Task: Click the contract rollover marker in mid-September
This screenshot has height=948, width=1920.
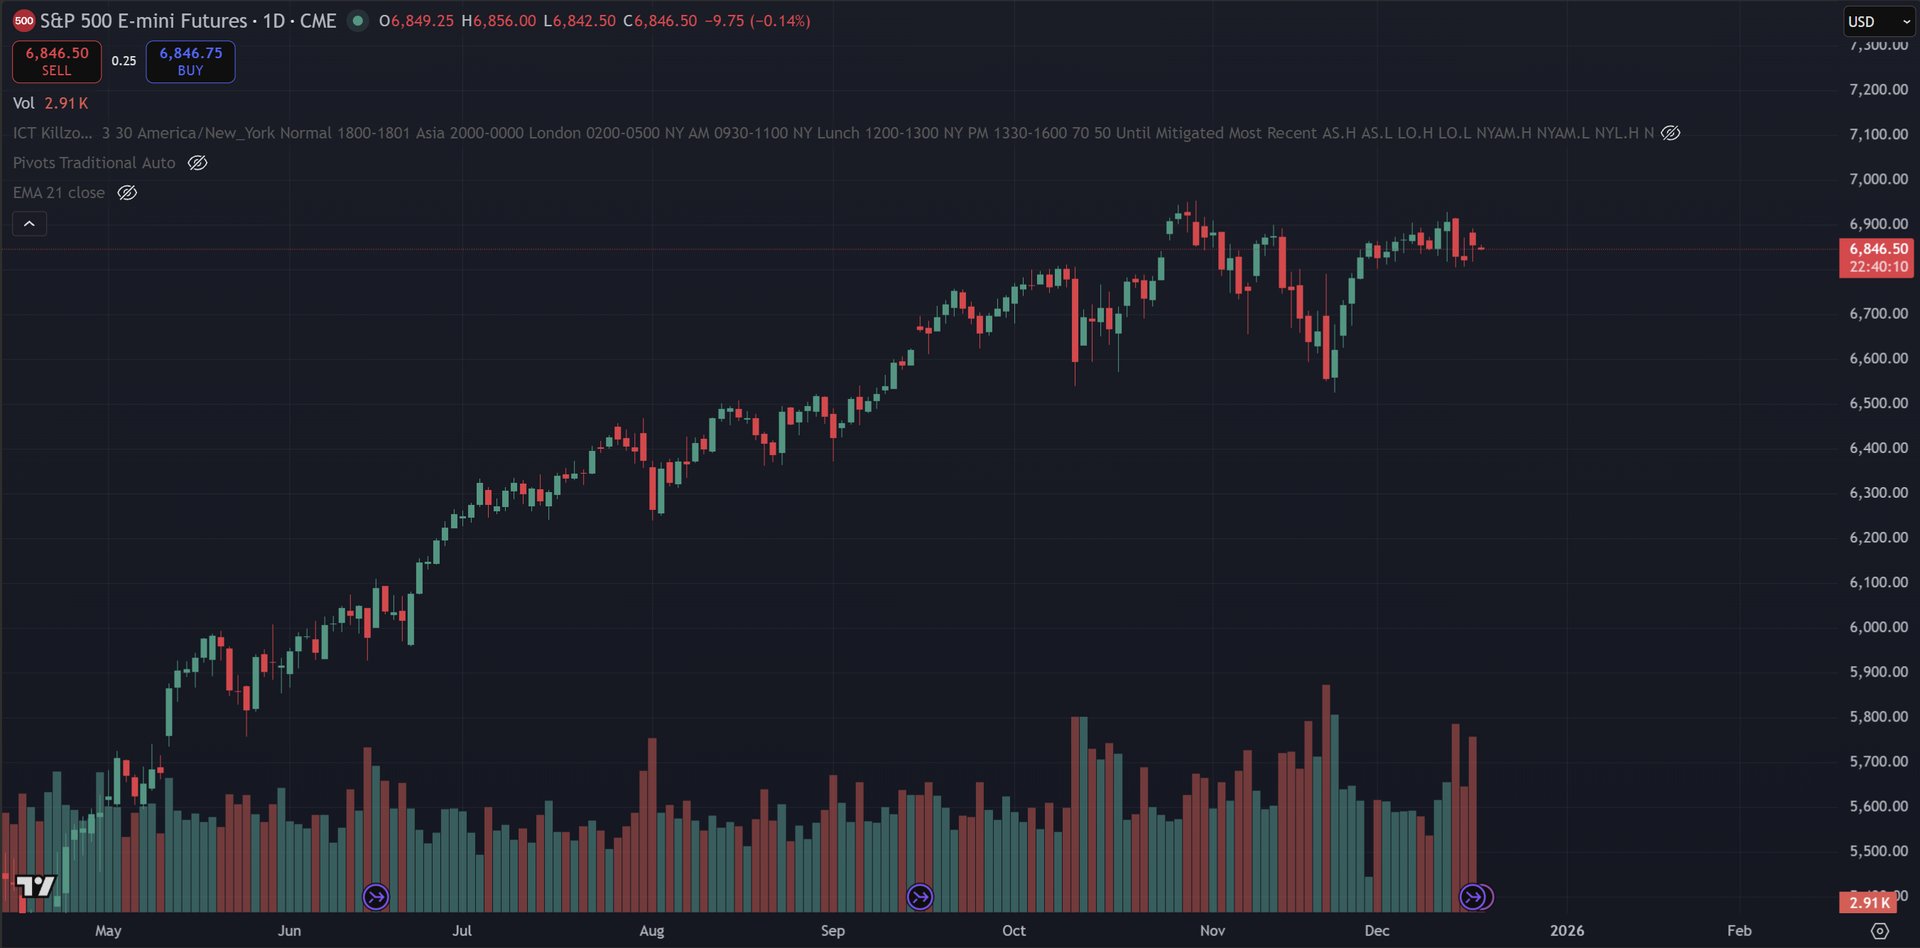Action: tap(920, 897)
